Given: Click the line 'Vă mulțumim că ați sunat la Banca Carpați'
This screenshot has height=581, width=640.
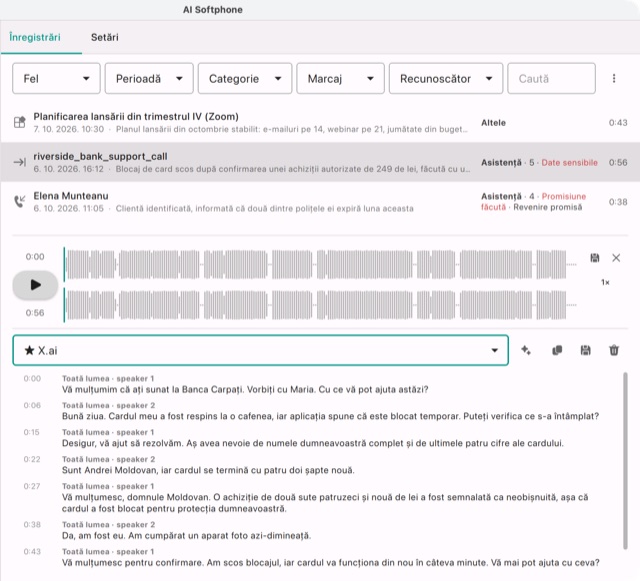Looking at the screenshot, I should pyautogui.click(x=245, y=390).
